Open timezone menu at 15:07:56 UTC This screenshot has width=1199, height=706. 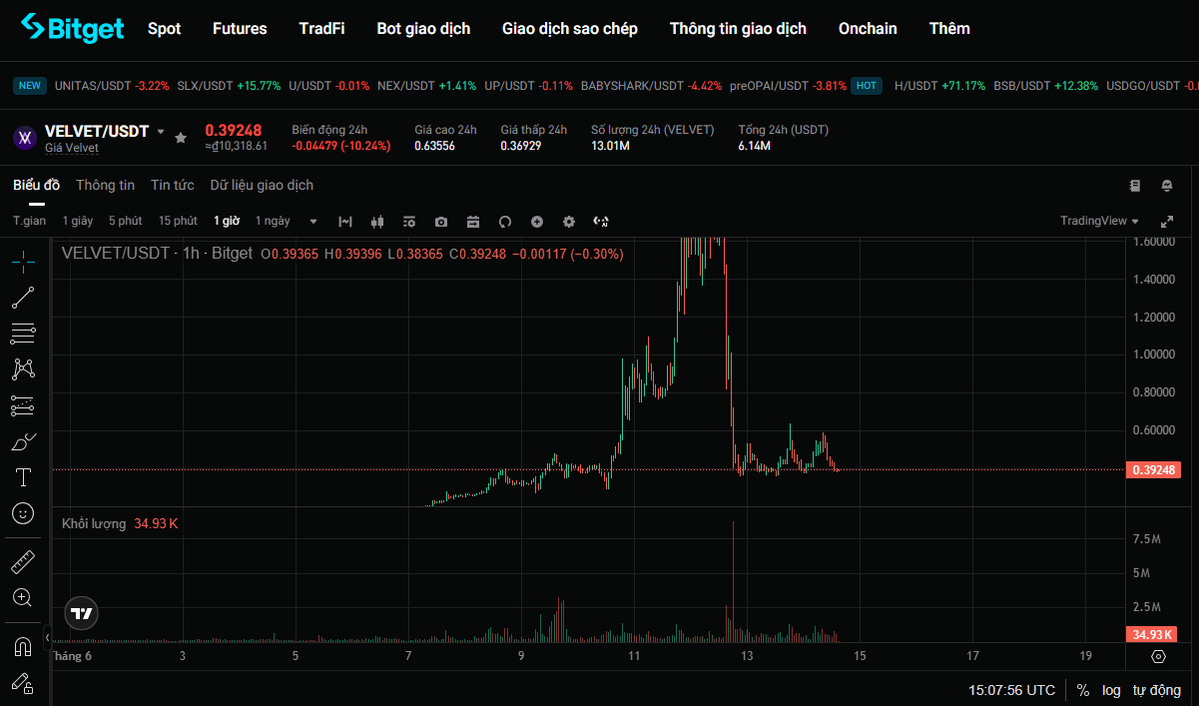click(1012, 690)
